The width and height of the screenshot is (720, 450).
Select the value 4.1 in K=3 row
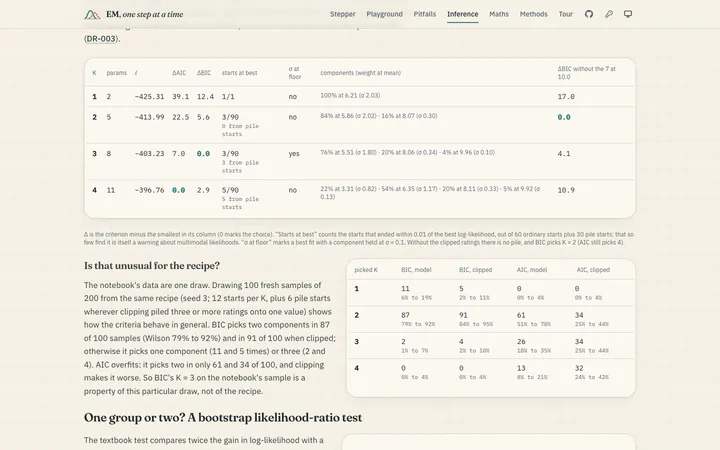pos(564,153)
